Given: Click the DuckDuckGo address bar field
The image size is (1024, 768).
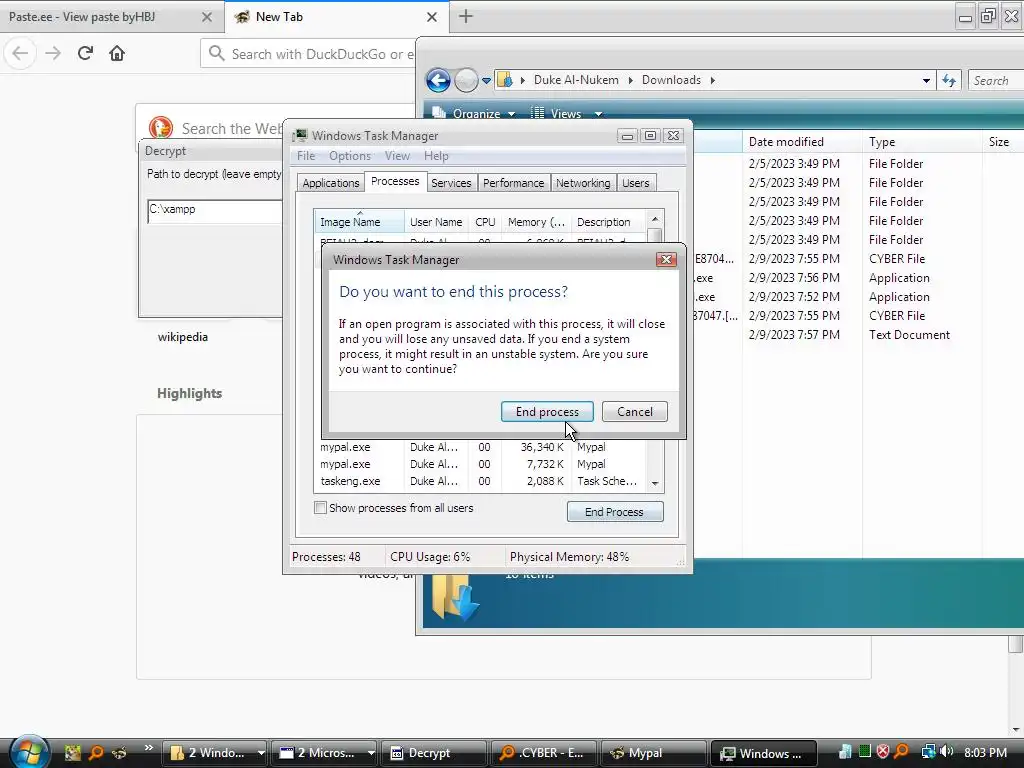Looking at the screenshot, I should [308, 54].
